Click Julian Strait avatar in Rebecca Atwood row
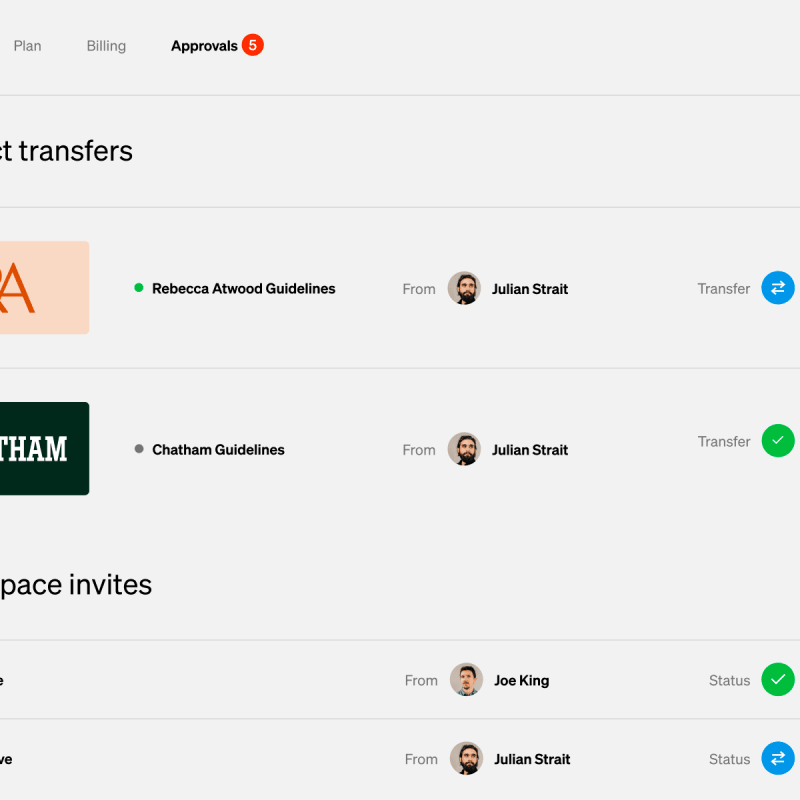The height and width of the screenshot is (800, 800). pyautogui.click(x=464, y=288)
